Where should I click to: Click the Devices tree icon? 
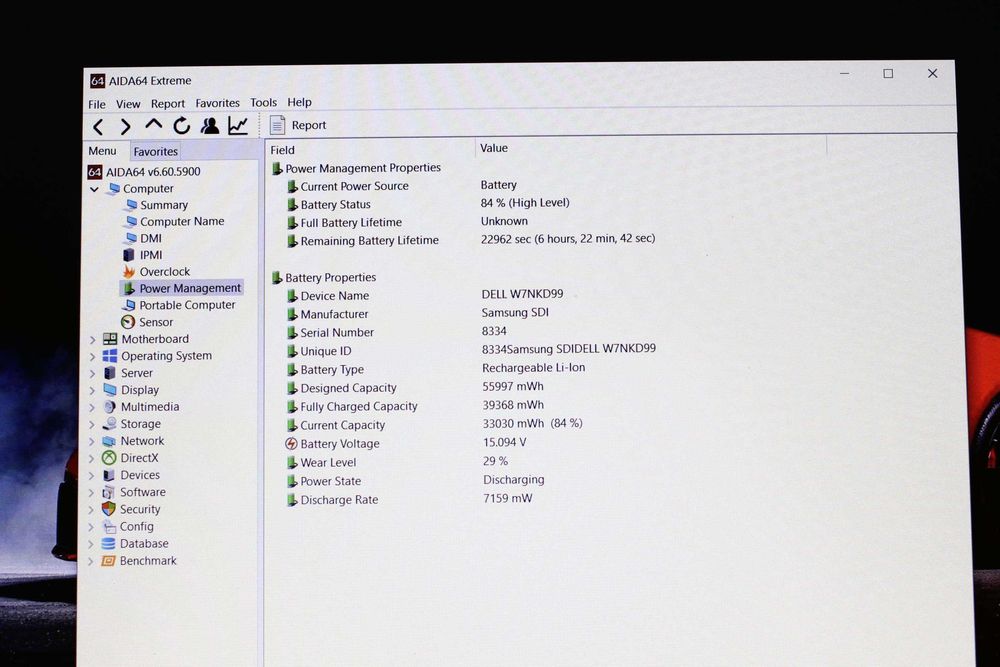(x=110, y=475)
